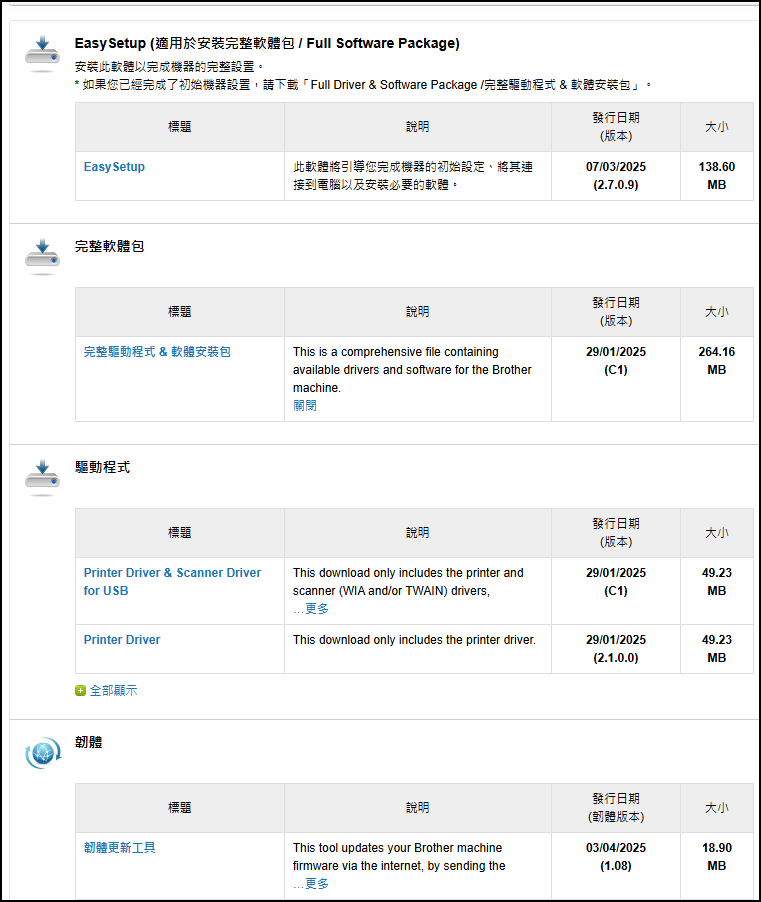Click the 完整軟體包 section download icon

click(43, 256)
